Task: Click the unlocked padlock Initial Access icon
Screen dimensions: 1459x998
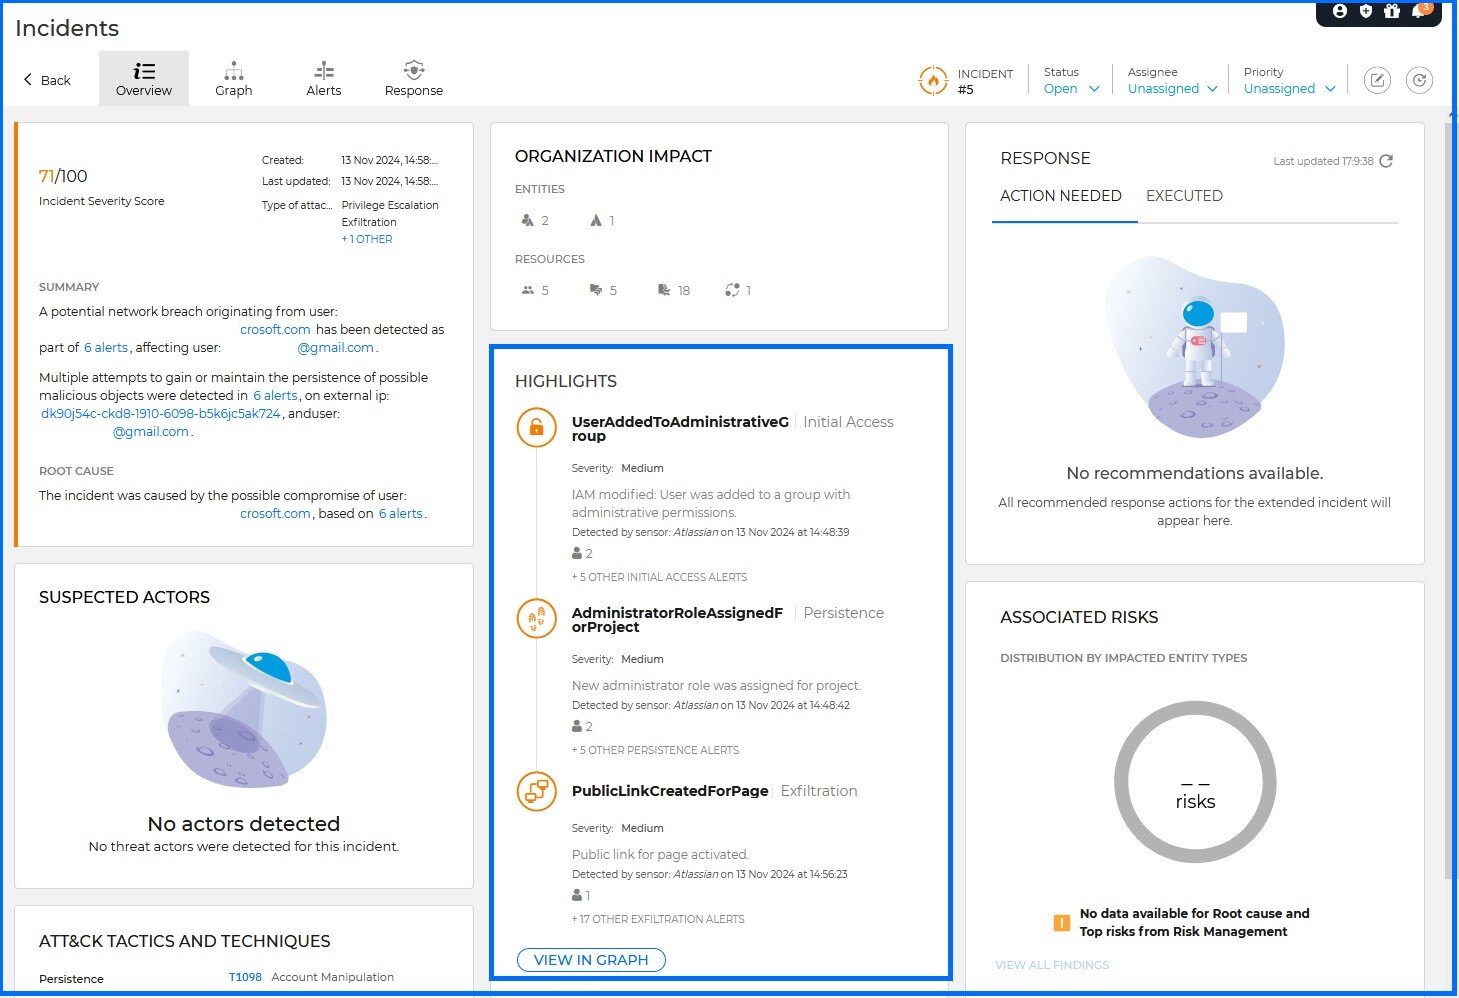Action: 536,428
